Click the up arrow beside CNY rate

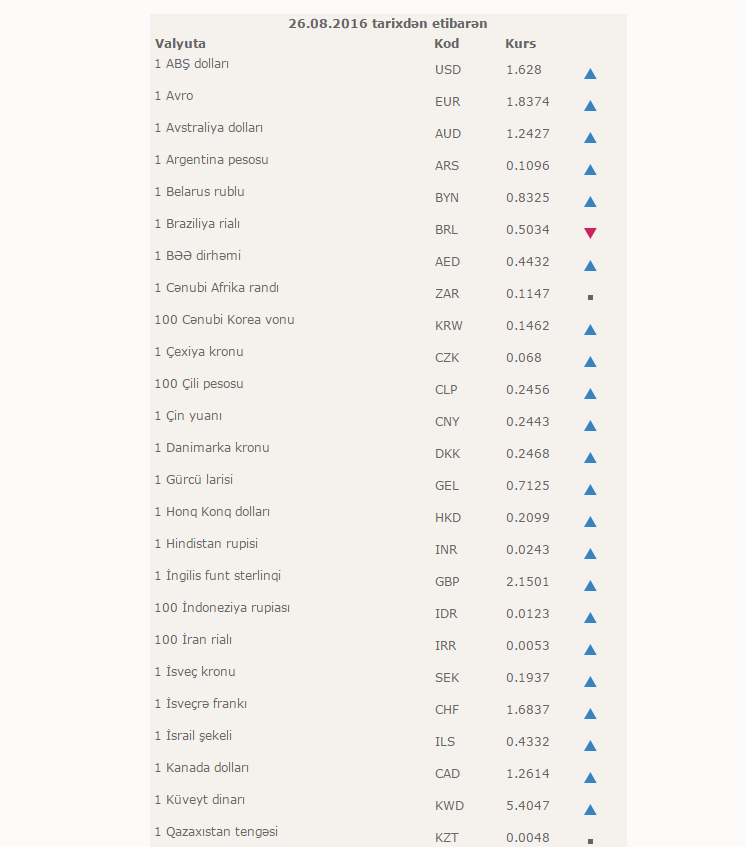click(590, 426)
